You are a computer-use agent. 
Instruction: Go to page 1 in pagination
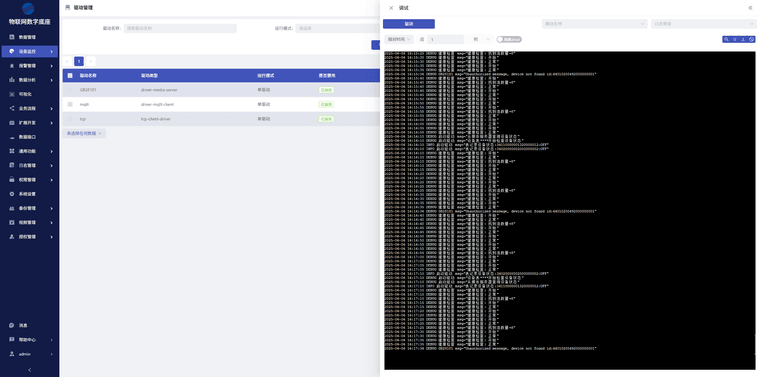[79, 61]
